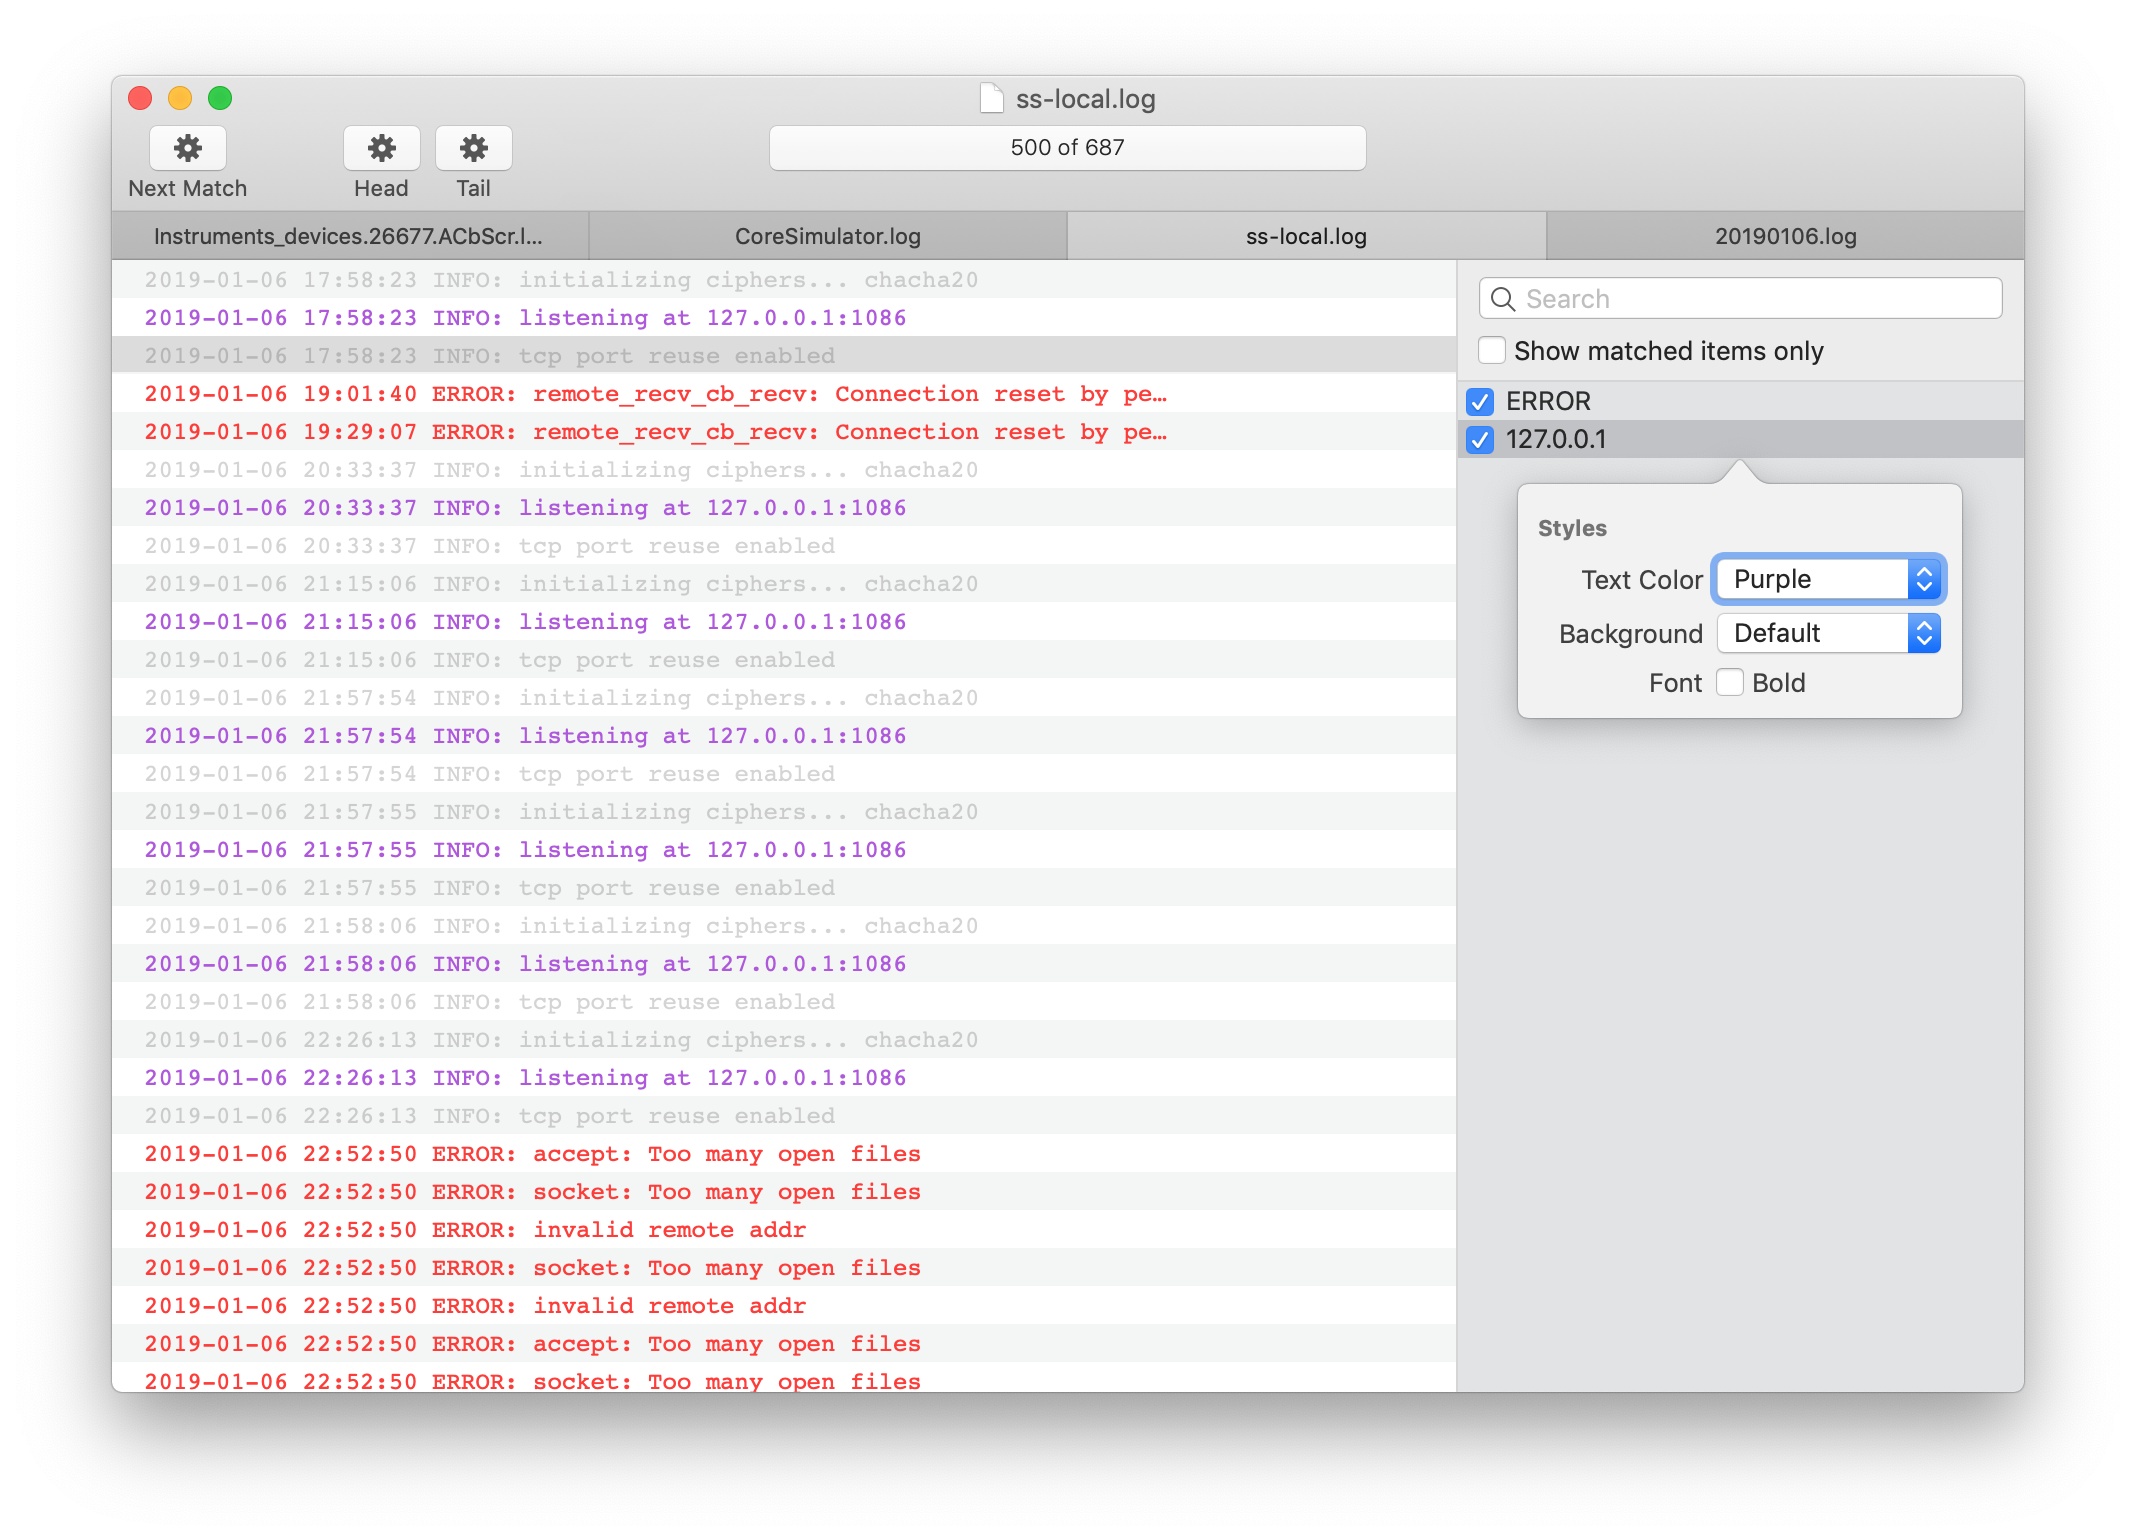This screenshot has height=1540, width=2136.
Task: Click the green zoom window button
Action: click(x=220, y=98)
